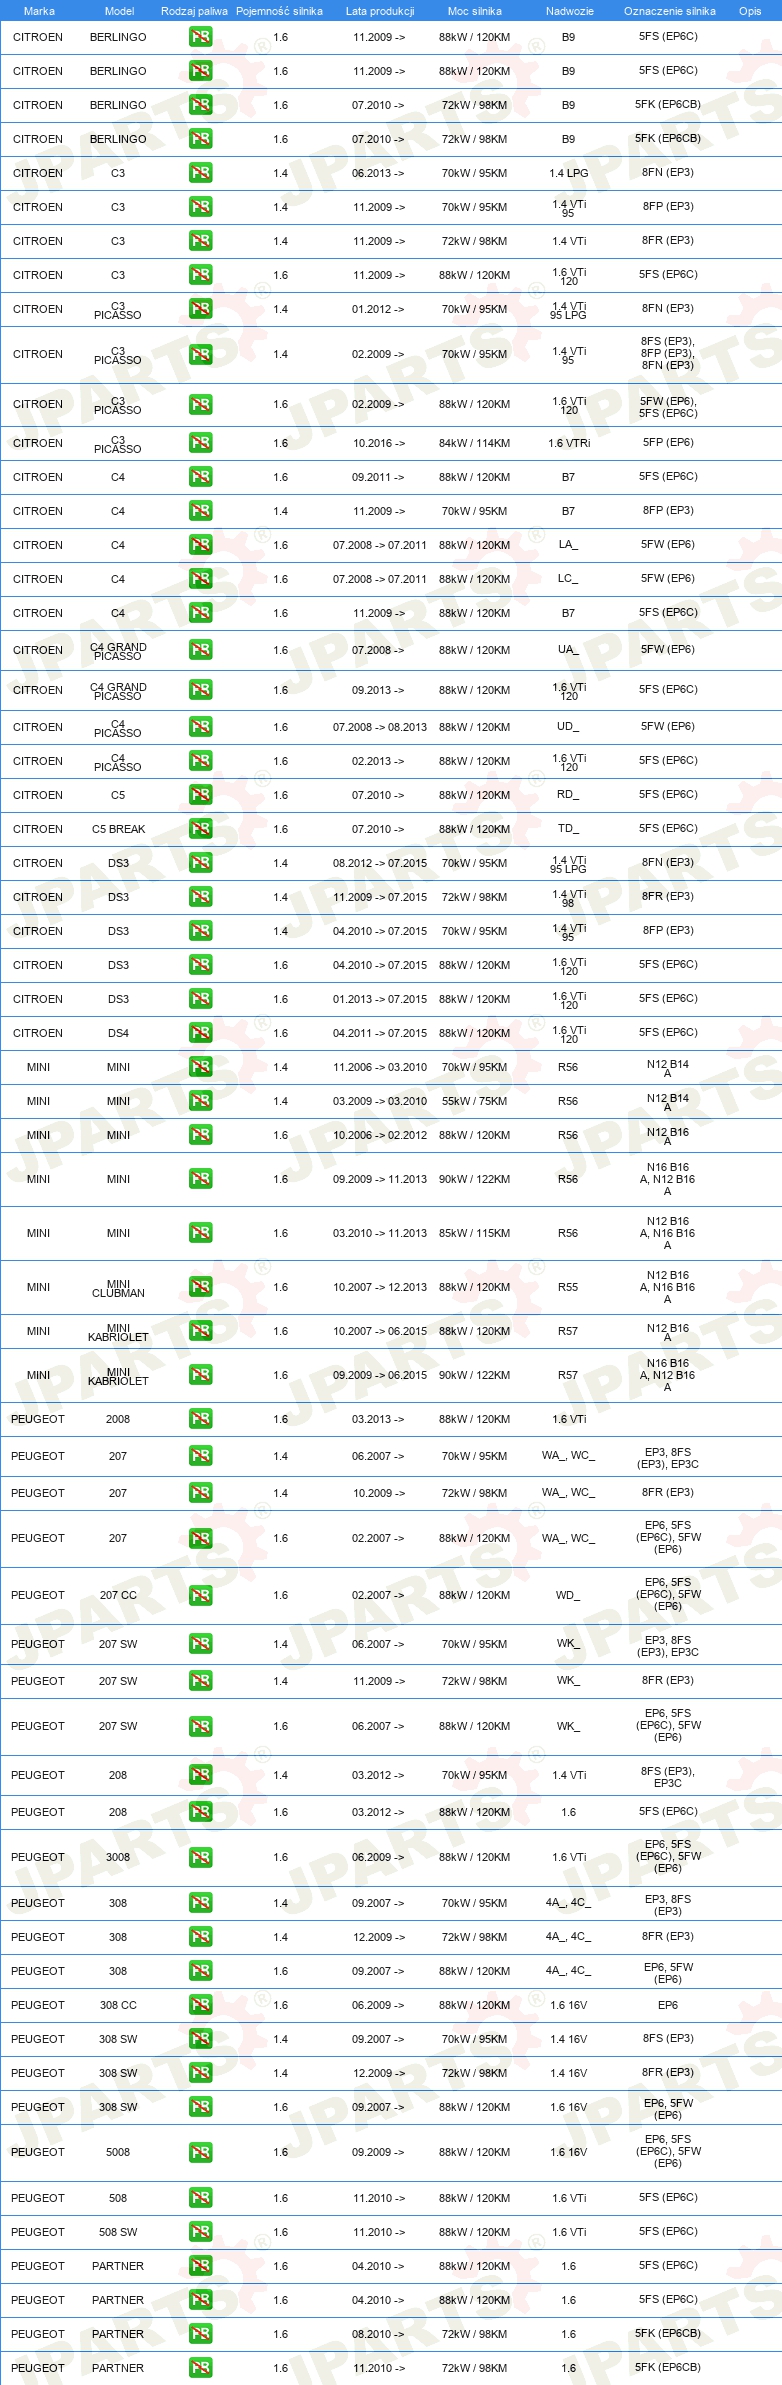This screenshot has height=2385, width=782.
Task: Select the 84kW / 114KM power cell
Action: pyautogui.click(x=474, y=443)
